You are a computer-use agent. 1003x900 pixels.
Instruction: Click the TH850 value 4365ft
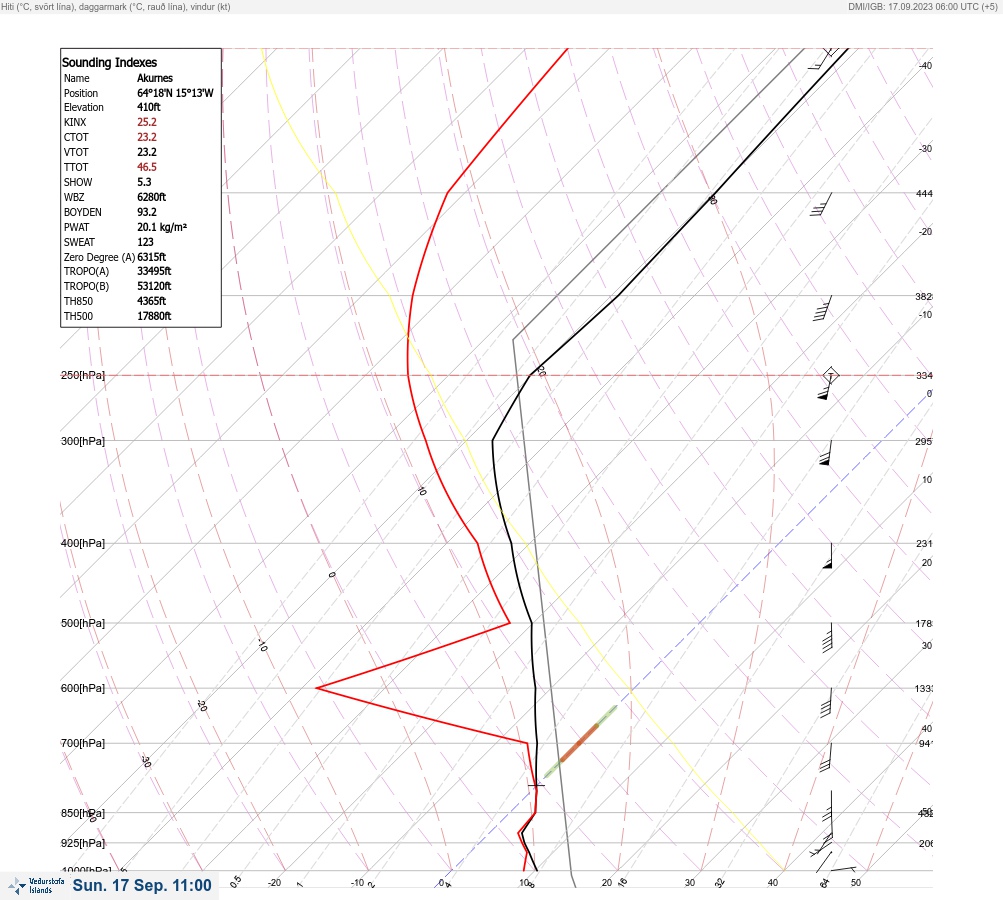click(x=152, y=301)
